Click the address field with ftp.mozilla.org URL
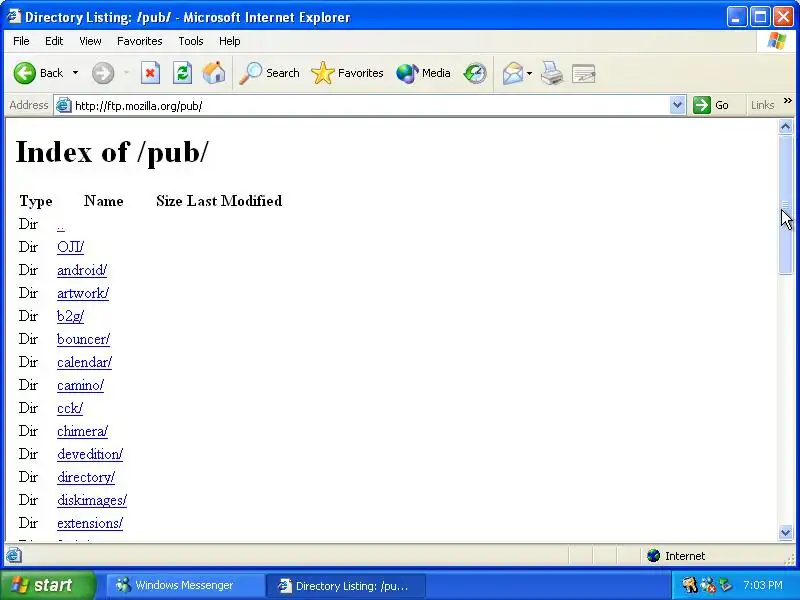This screenshot has height=600, width=800. 370,106
